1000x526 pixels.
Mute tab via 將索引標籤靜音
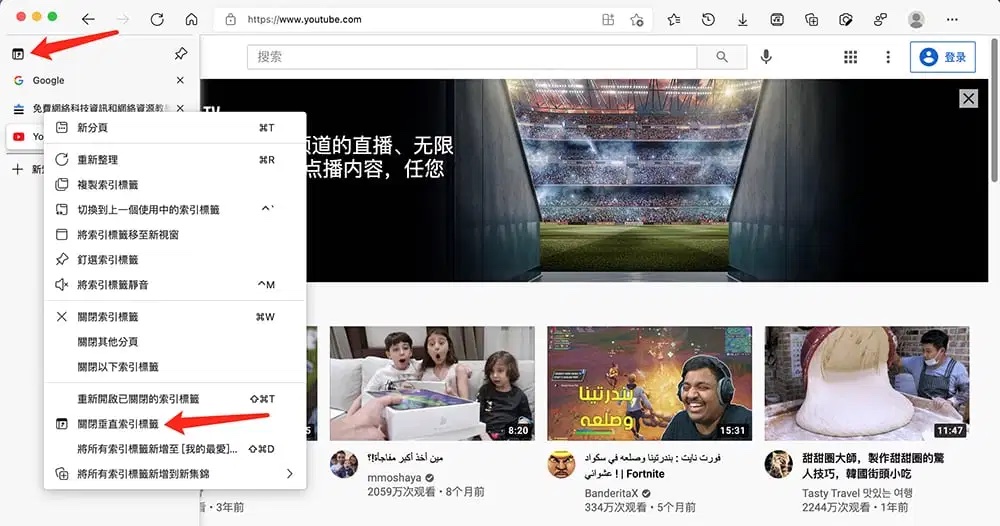pyautogui.click(x=175, y=284)
